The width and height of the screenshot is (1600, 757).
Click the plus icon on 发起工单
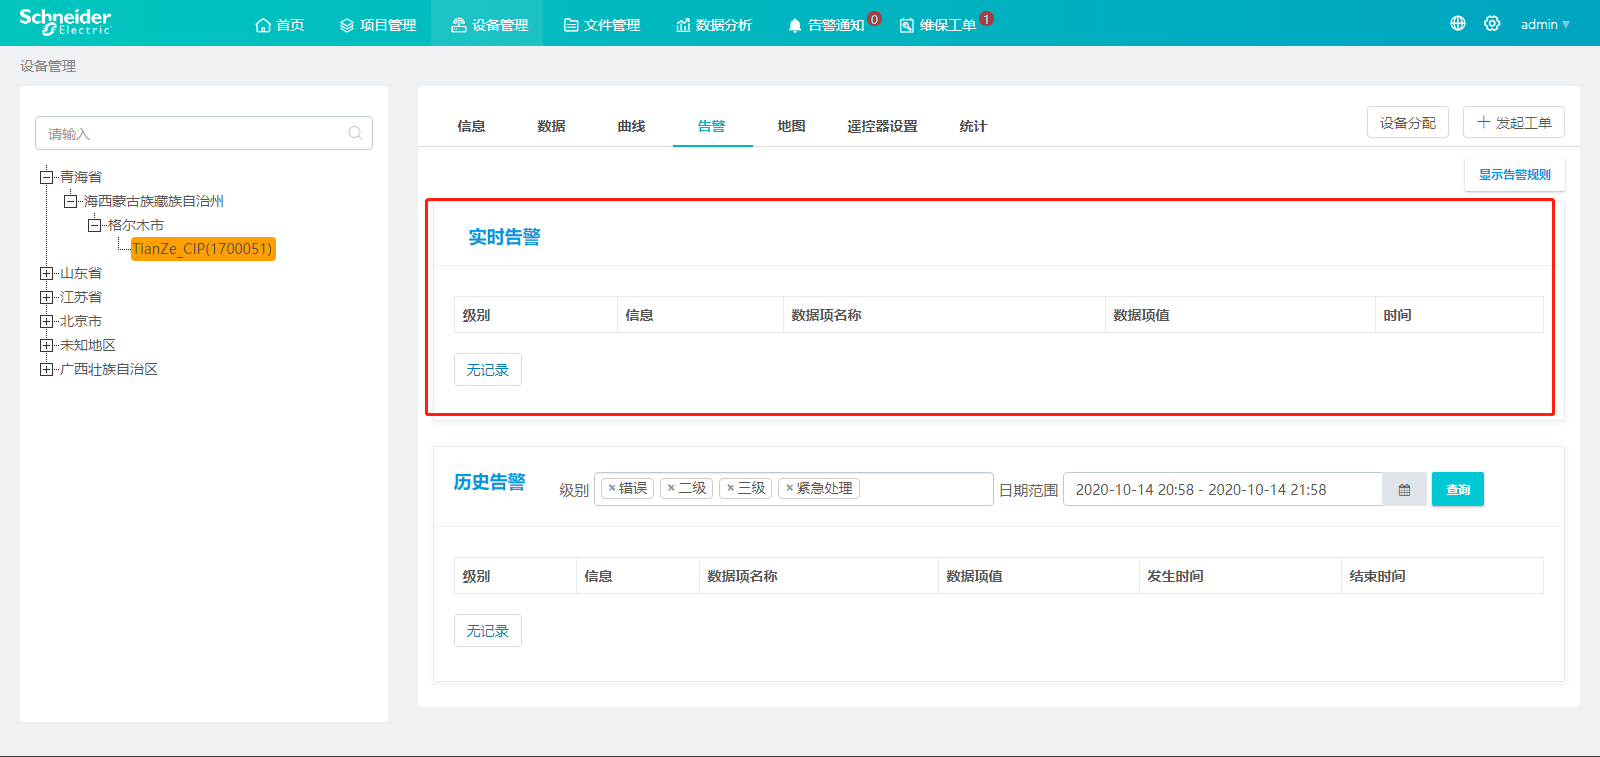tap(1484, 122)
